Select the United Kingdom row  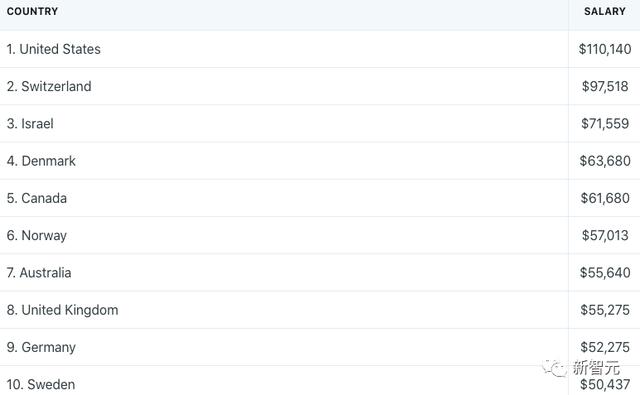[x=320, y=310]
